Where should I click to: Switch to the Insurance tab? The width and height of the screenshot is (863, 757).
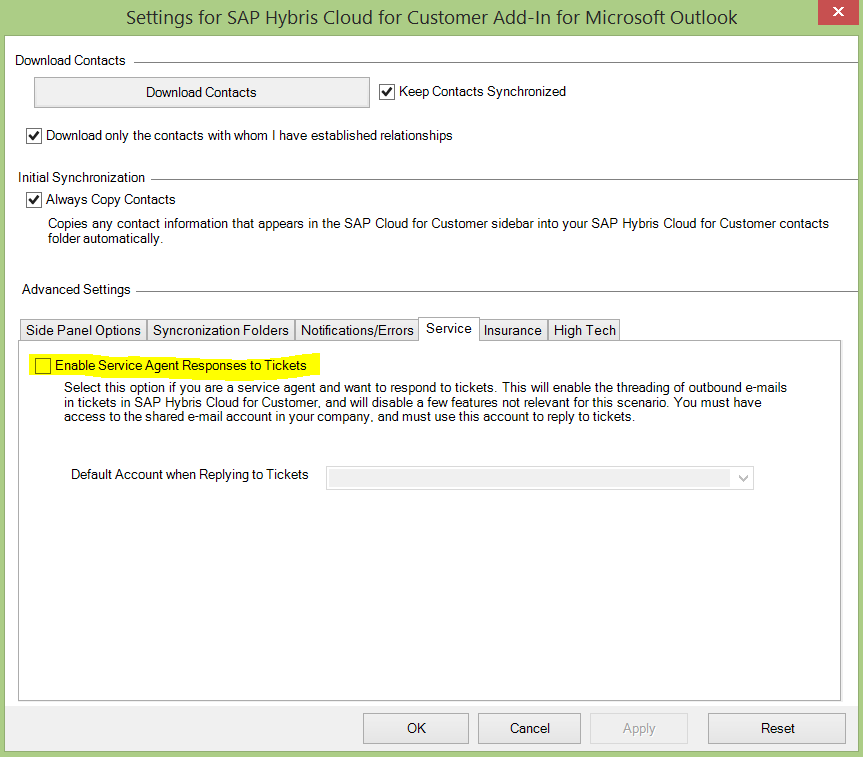[513, 330]
